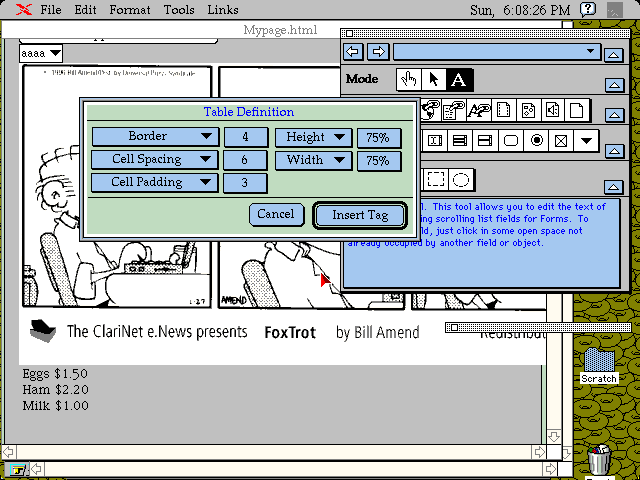Open the Links menu
The image size is (640, 480).
tap(224, 10)
